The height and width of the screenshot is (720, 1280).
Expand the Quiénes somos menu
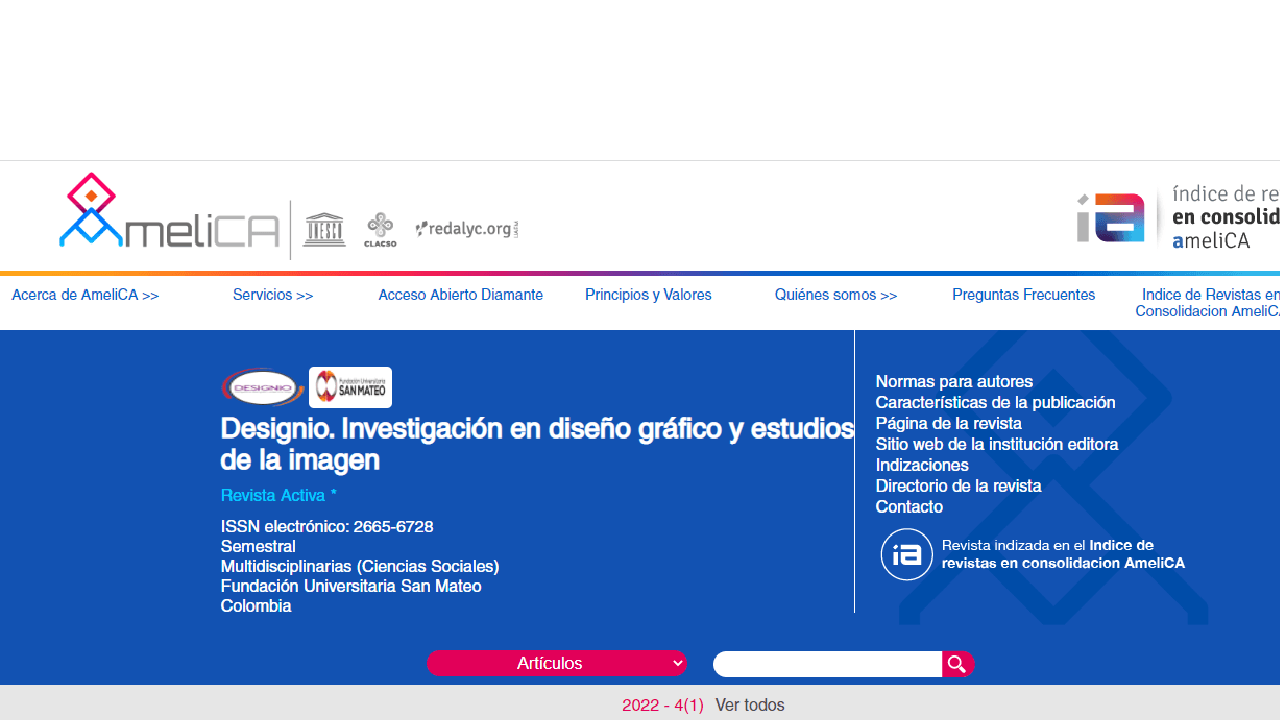pyautogui.click(x=836, y=295)
